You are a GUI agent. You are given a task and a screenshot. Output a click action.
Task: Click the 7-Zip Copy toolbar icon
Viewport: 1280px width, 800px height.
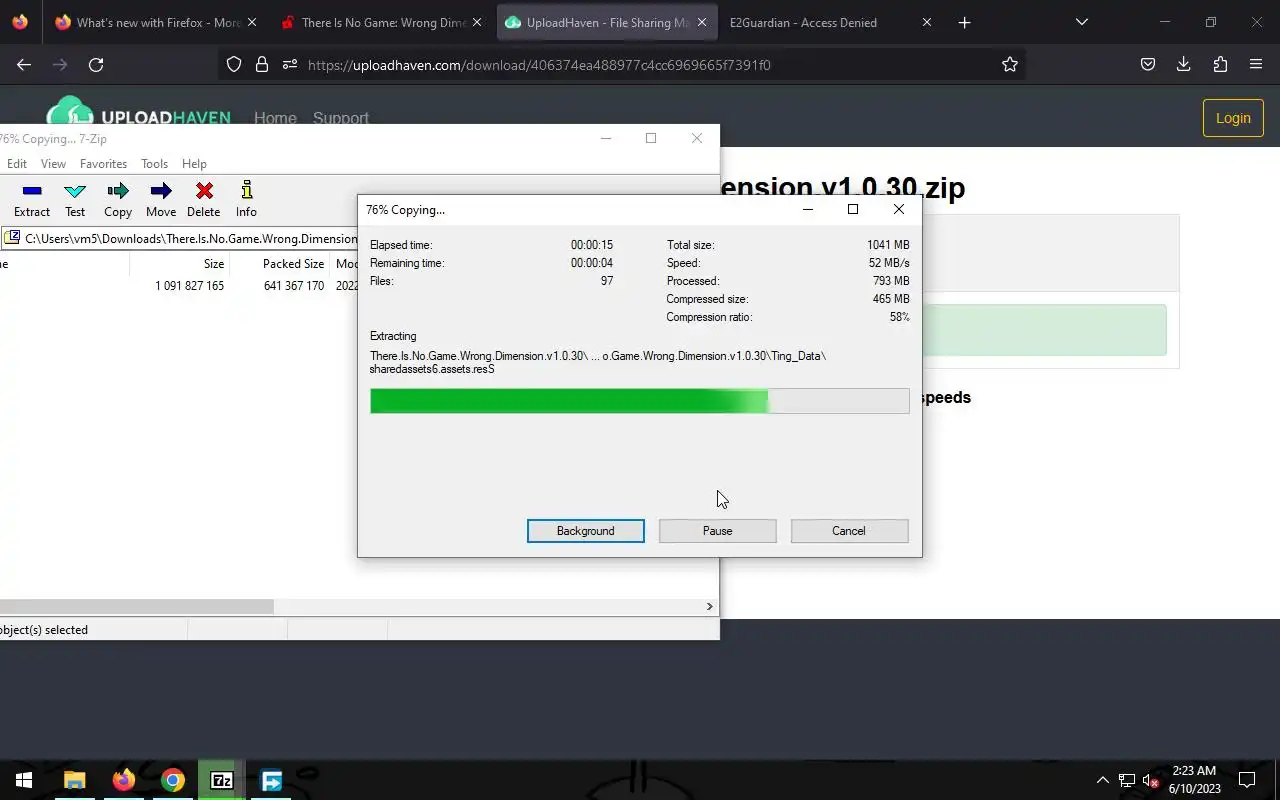tap(118, 199)
